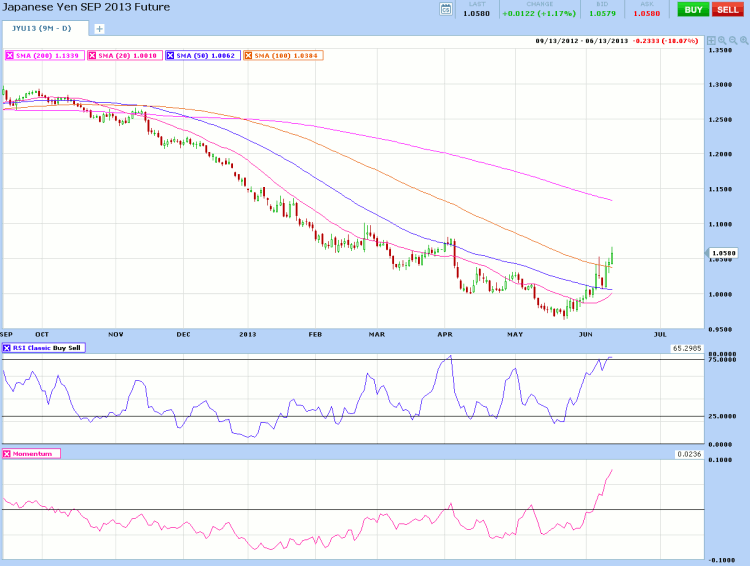750x566 pixels.
Task: Click the red SELL button
Action: [x=727, y=9]
